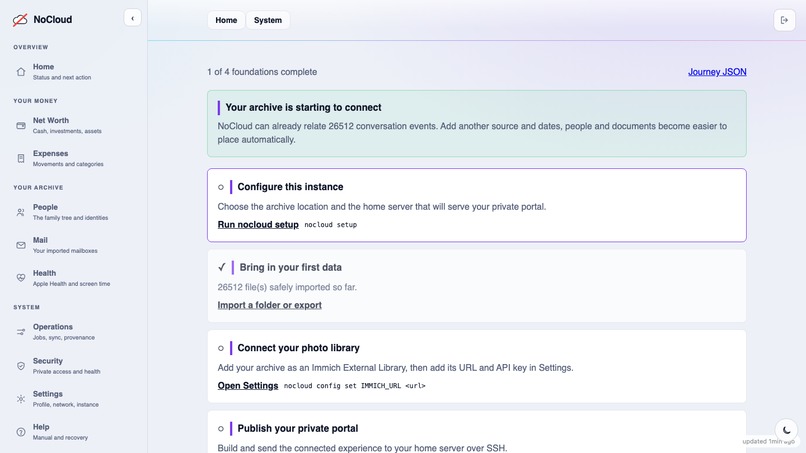Click the 'nocloud config set IMMICH_URL <url>' command
Screen dimensions: 806x453
tap(355, 386)
